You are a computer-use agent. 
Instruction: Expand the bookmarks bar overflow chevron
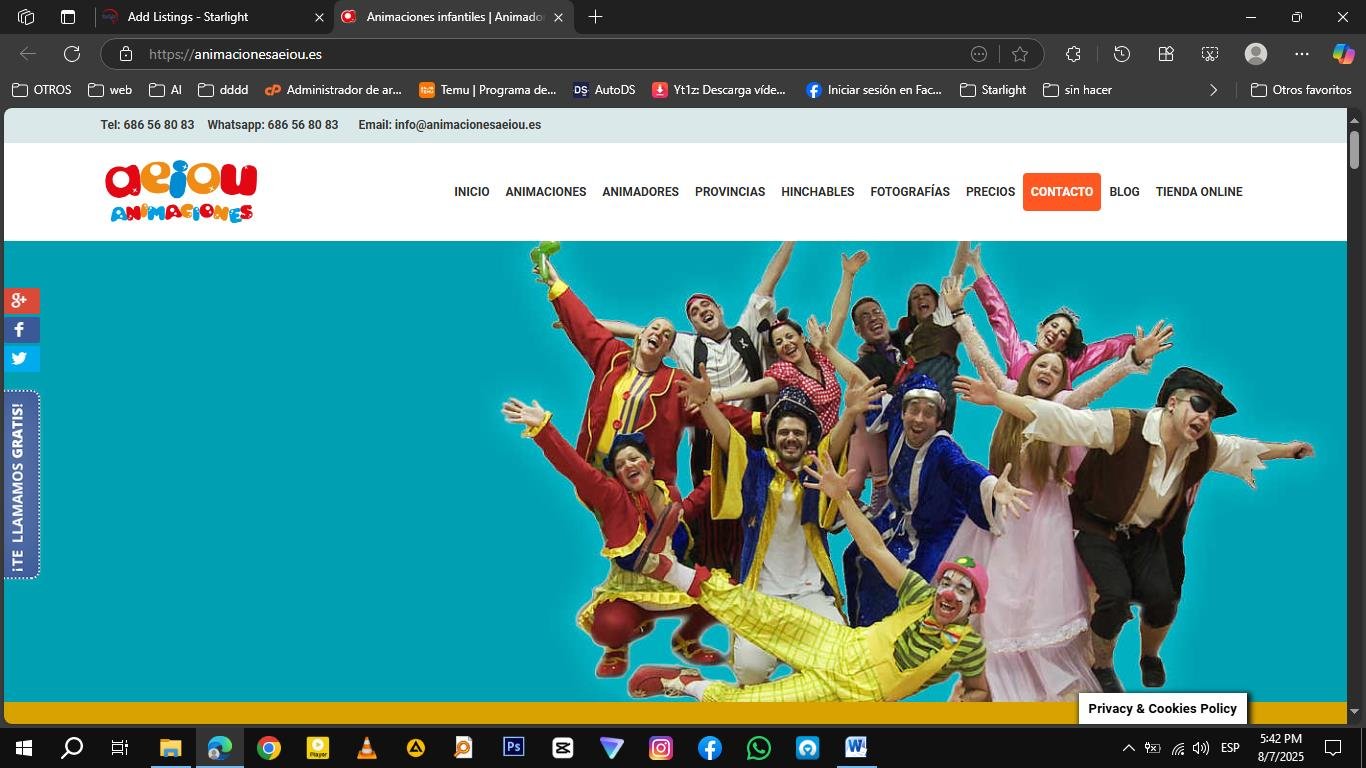1214,90
